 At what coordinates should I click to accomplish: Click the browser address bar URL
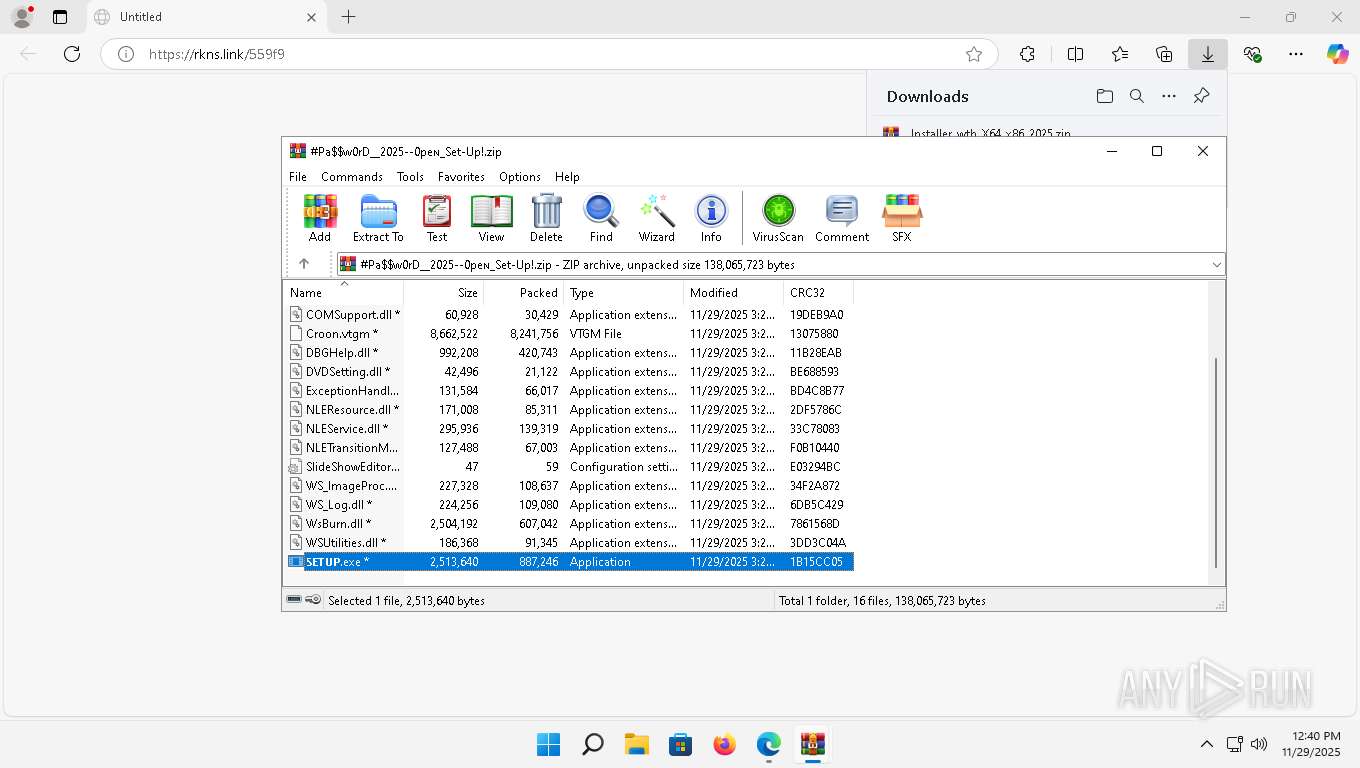pyautogui.click(x=217, y=54)
